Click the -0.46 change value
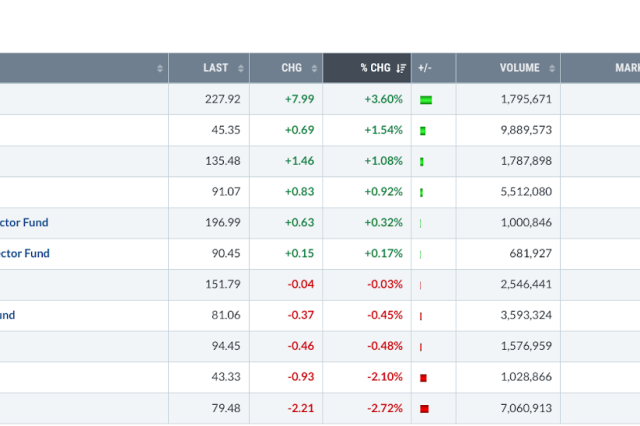Image resolution: width=640 pixels, height=426 pixels. pos(300,346)
